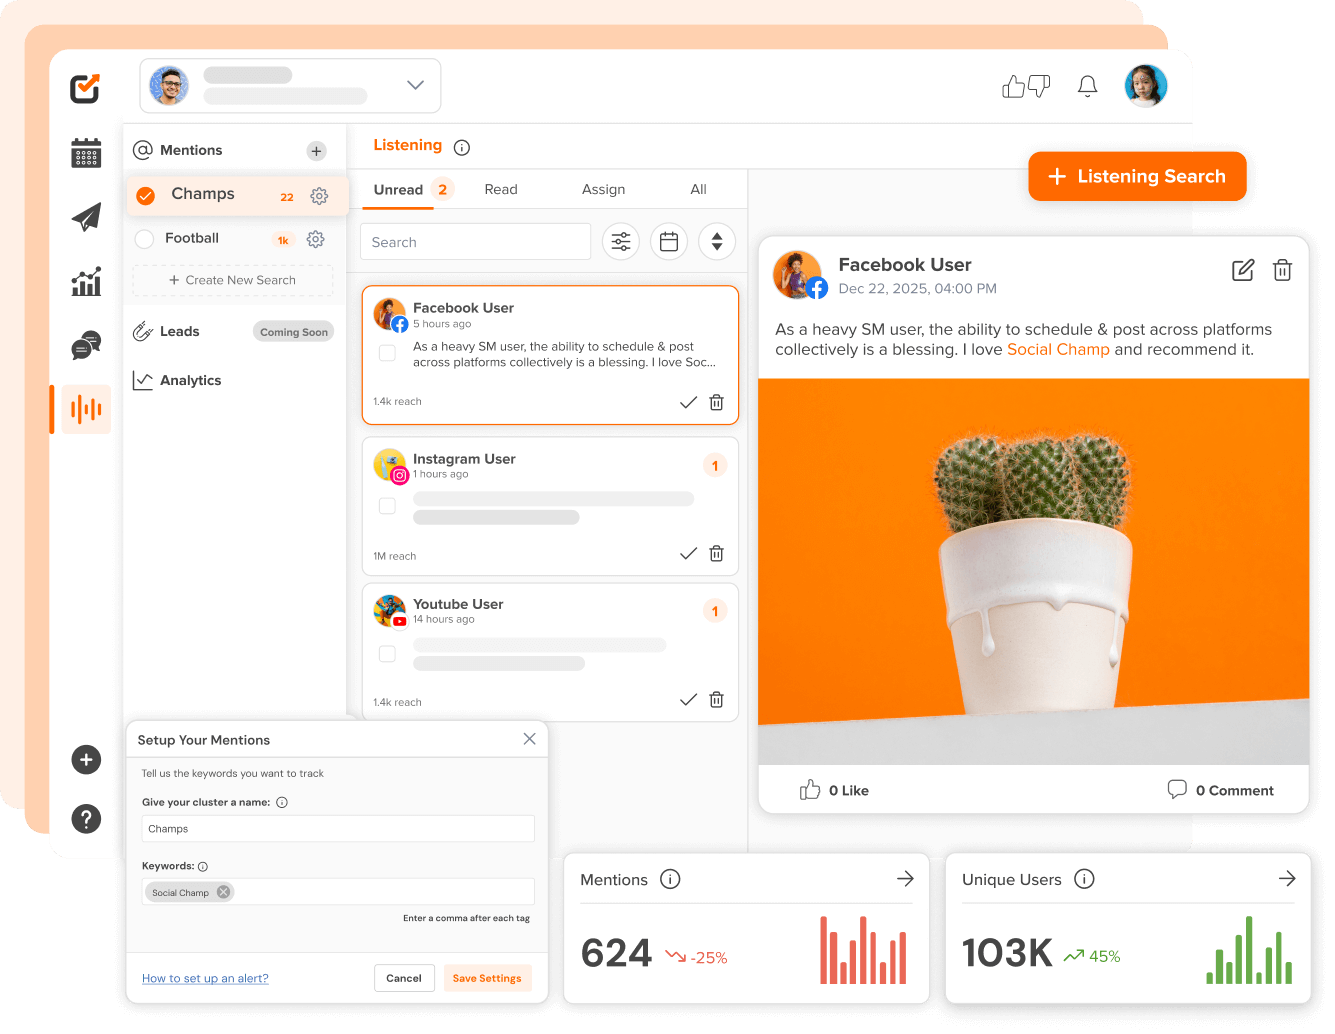Open settings gear for Football search
This screenshot has width=1335, height=1034.
point(315,239)
